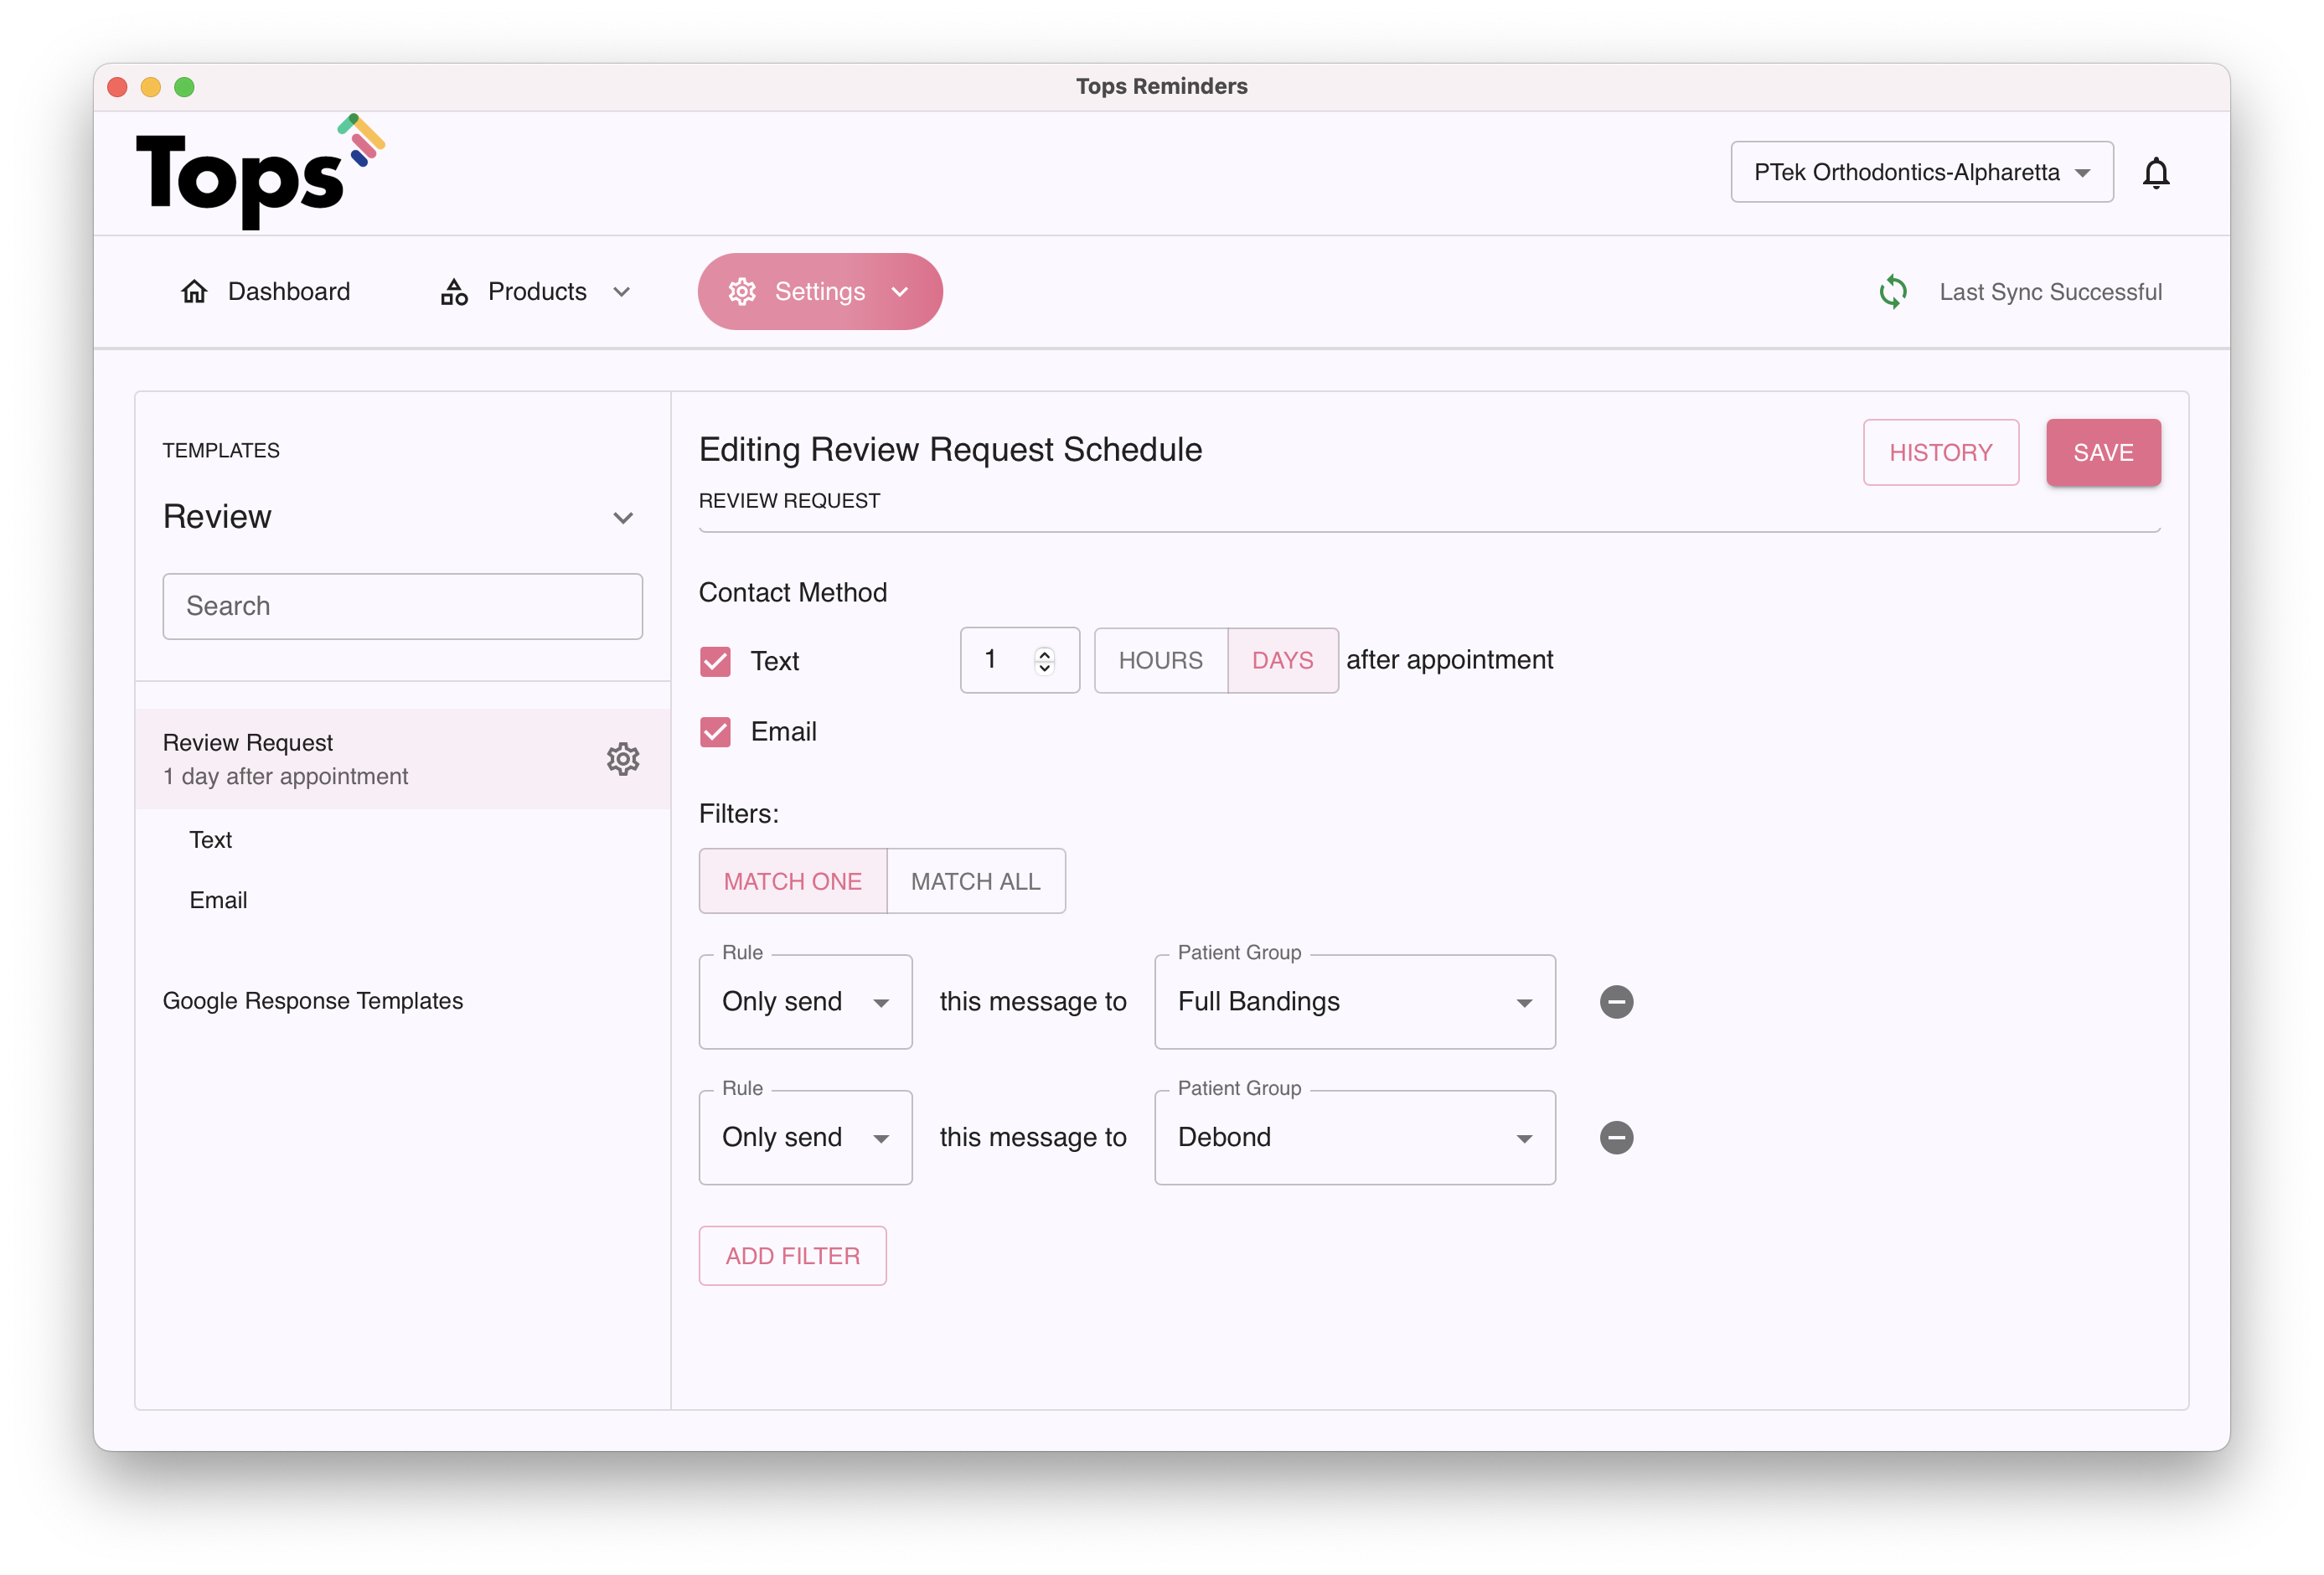Viewport: 2324px width, 1575px height.
Task: Switch filters to Match All
Action: [975, 881]
